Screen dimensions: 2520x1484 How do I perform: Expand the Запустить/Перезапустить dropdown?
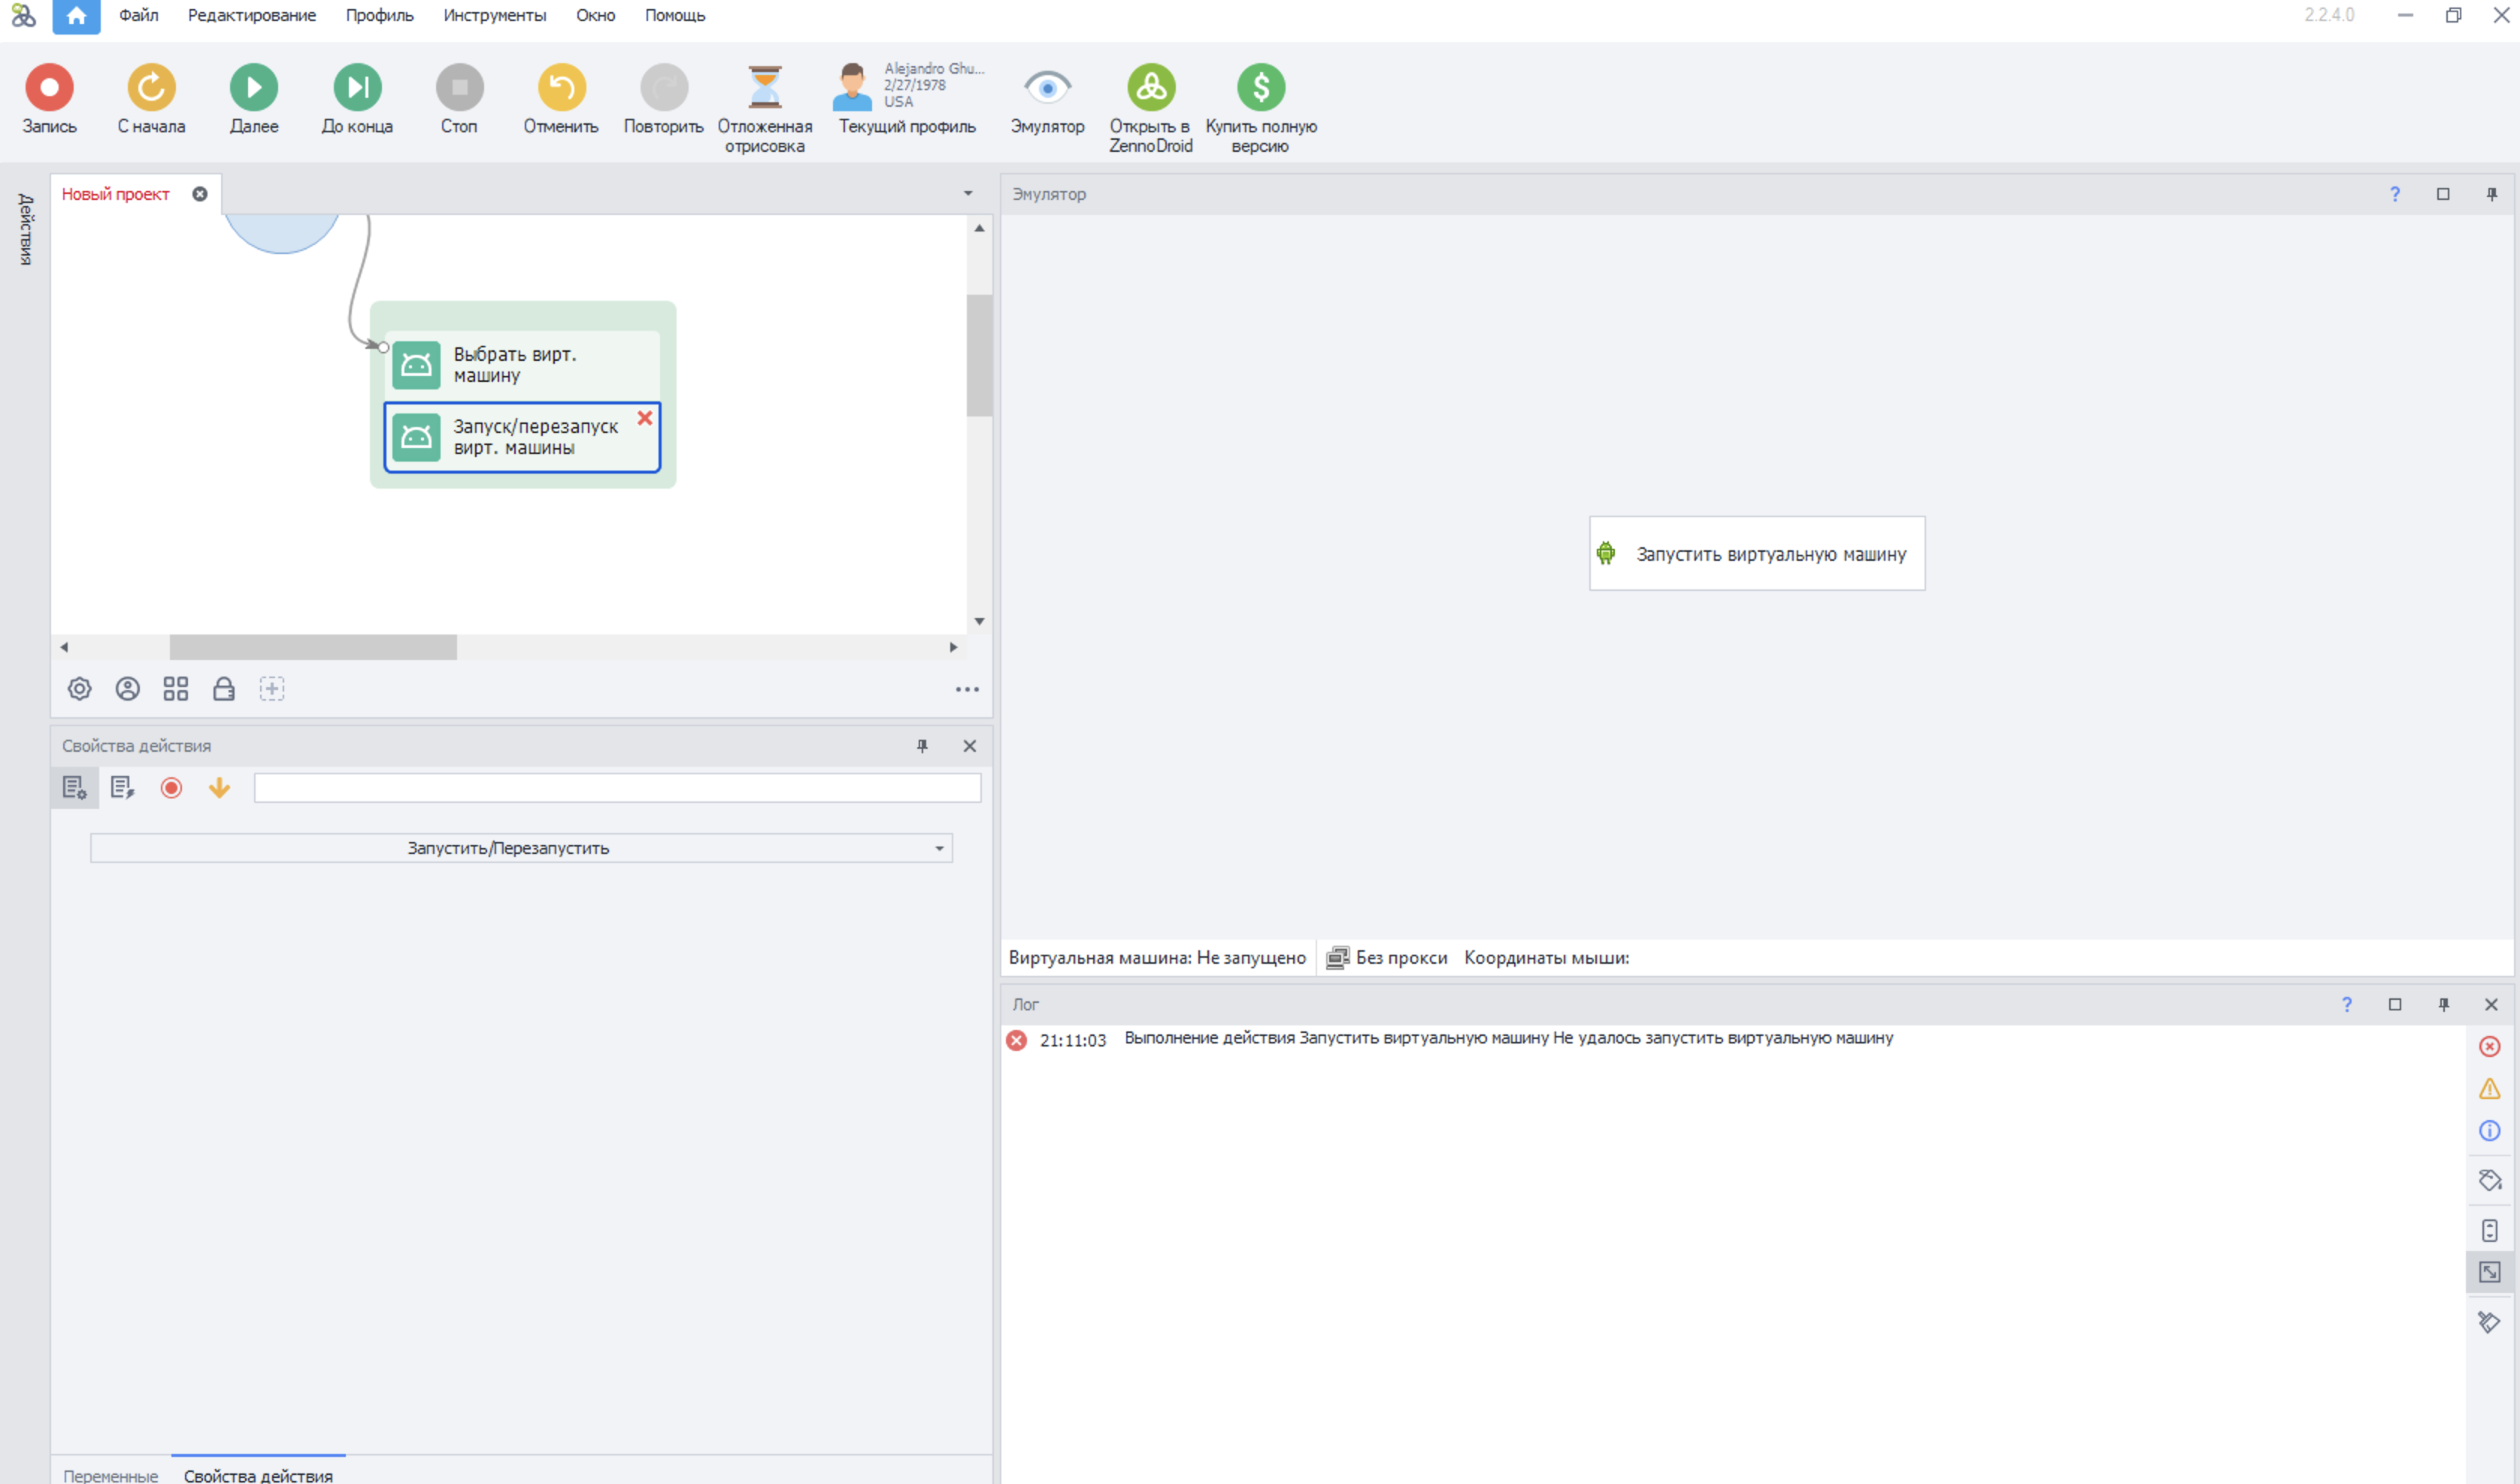tap(939, 849)
